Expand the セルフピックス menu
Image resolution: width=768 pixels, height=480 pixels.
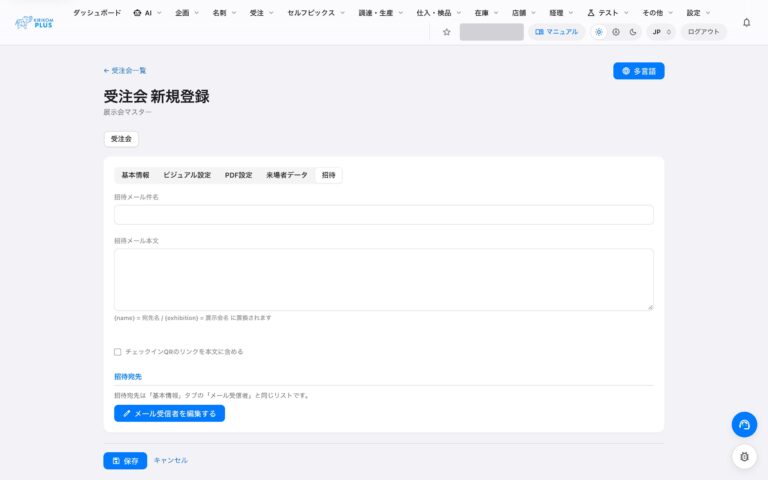click(x=316, y=13)
